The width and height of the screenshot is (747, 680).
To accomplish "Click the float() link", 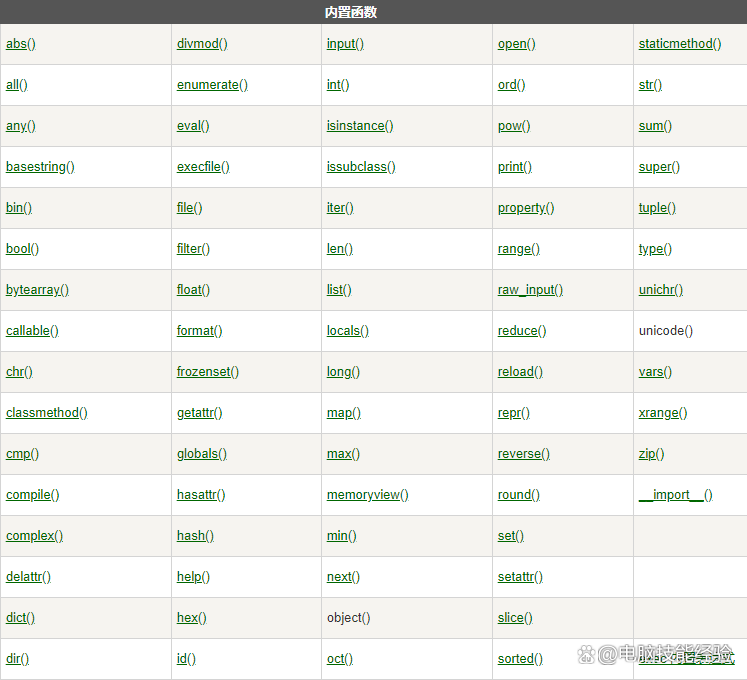I will pyautogui.click(x=193, y=290).
